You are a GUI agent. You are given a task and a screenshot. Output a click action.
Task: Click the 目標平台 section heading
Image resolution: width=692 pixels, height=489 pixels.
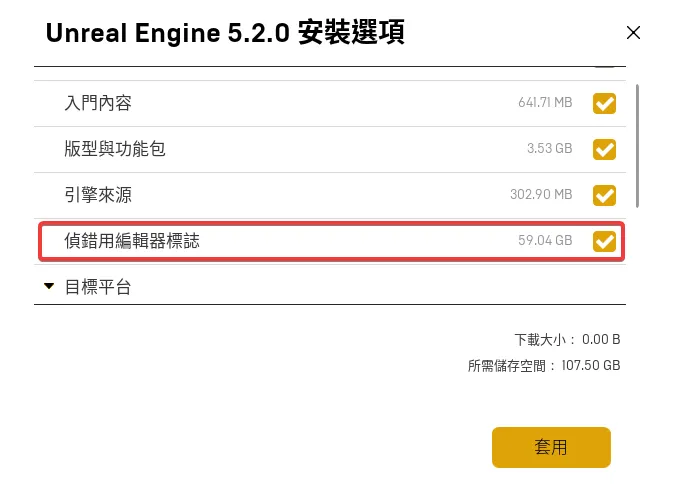pos(98,287)
